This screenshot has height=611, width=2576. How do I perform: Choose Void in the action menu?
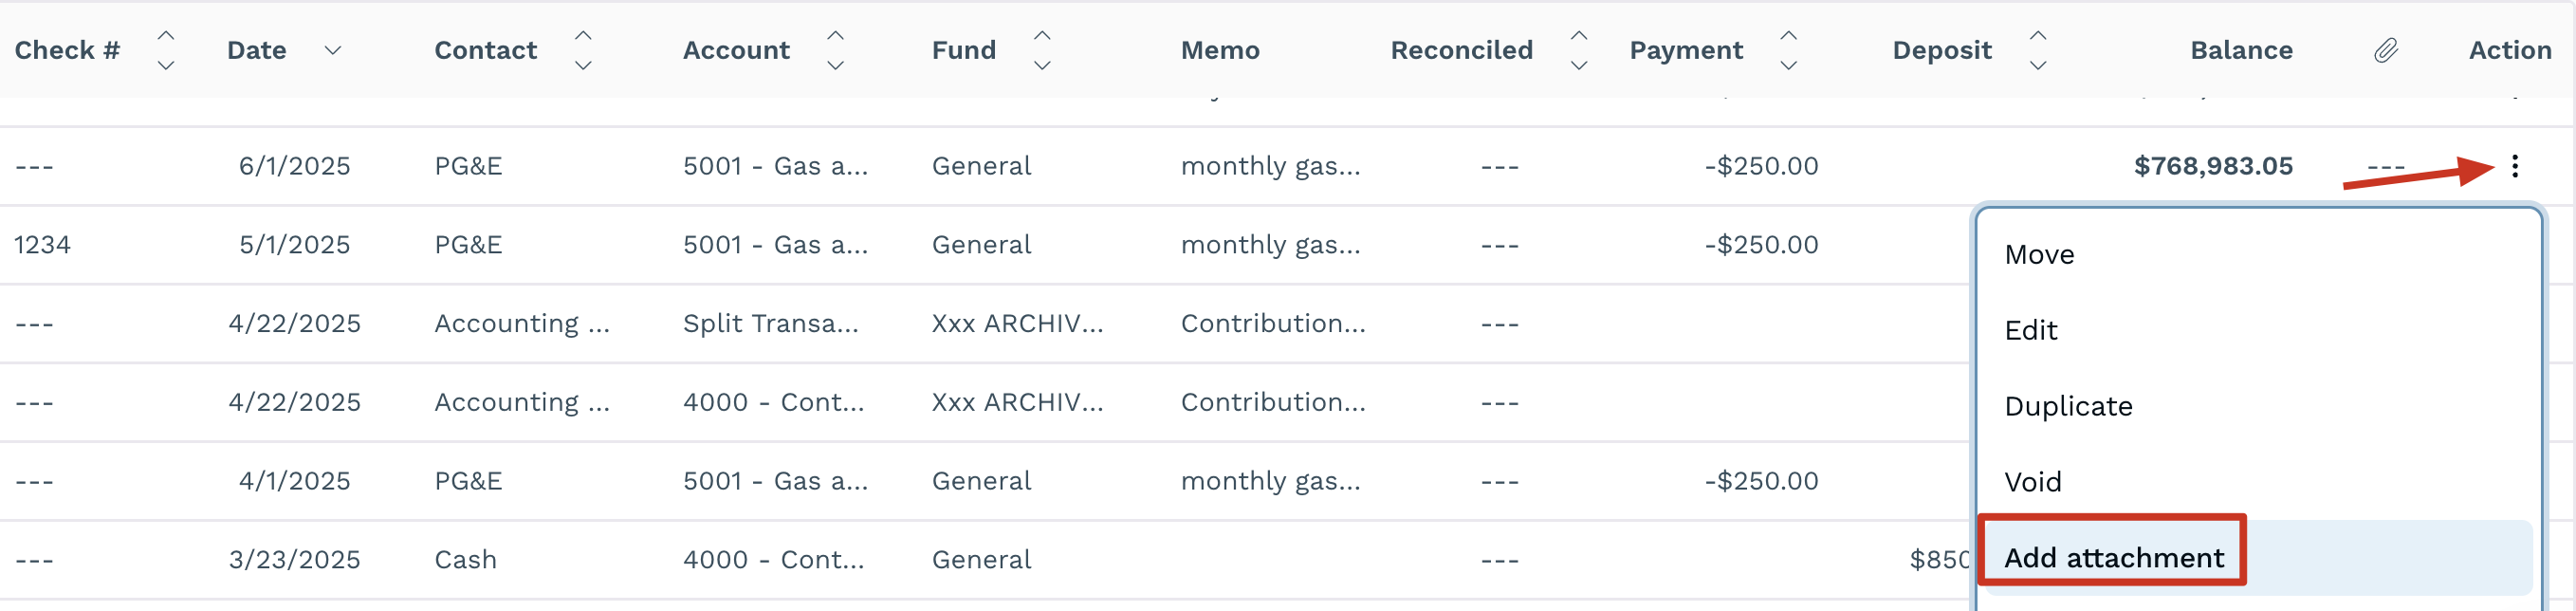click(2033, 483)
